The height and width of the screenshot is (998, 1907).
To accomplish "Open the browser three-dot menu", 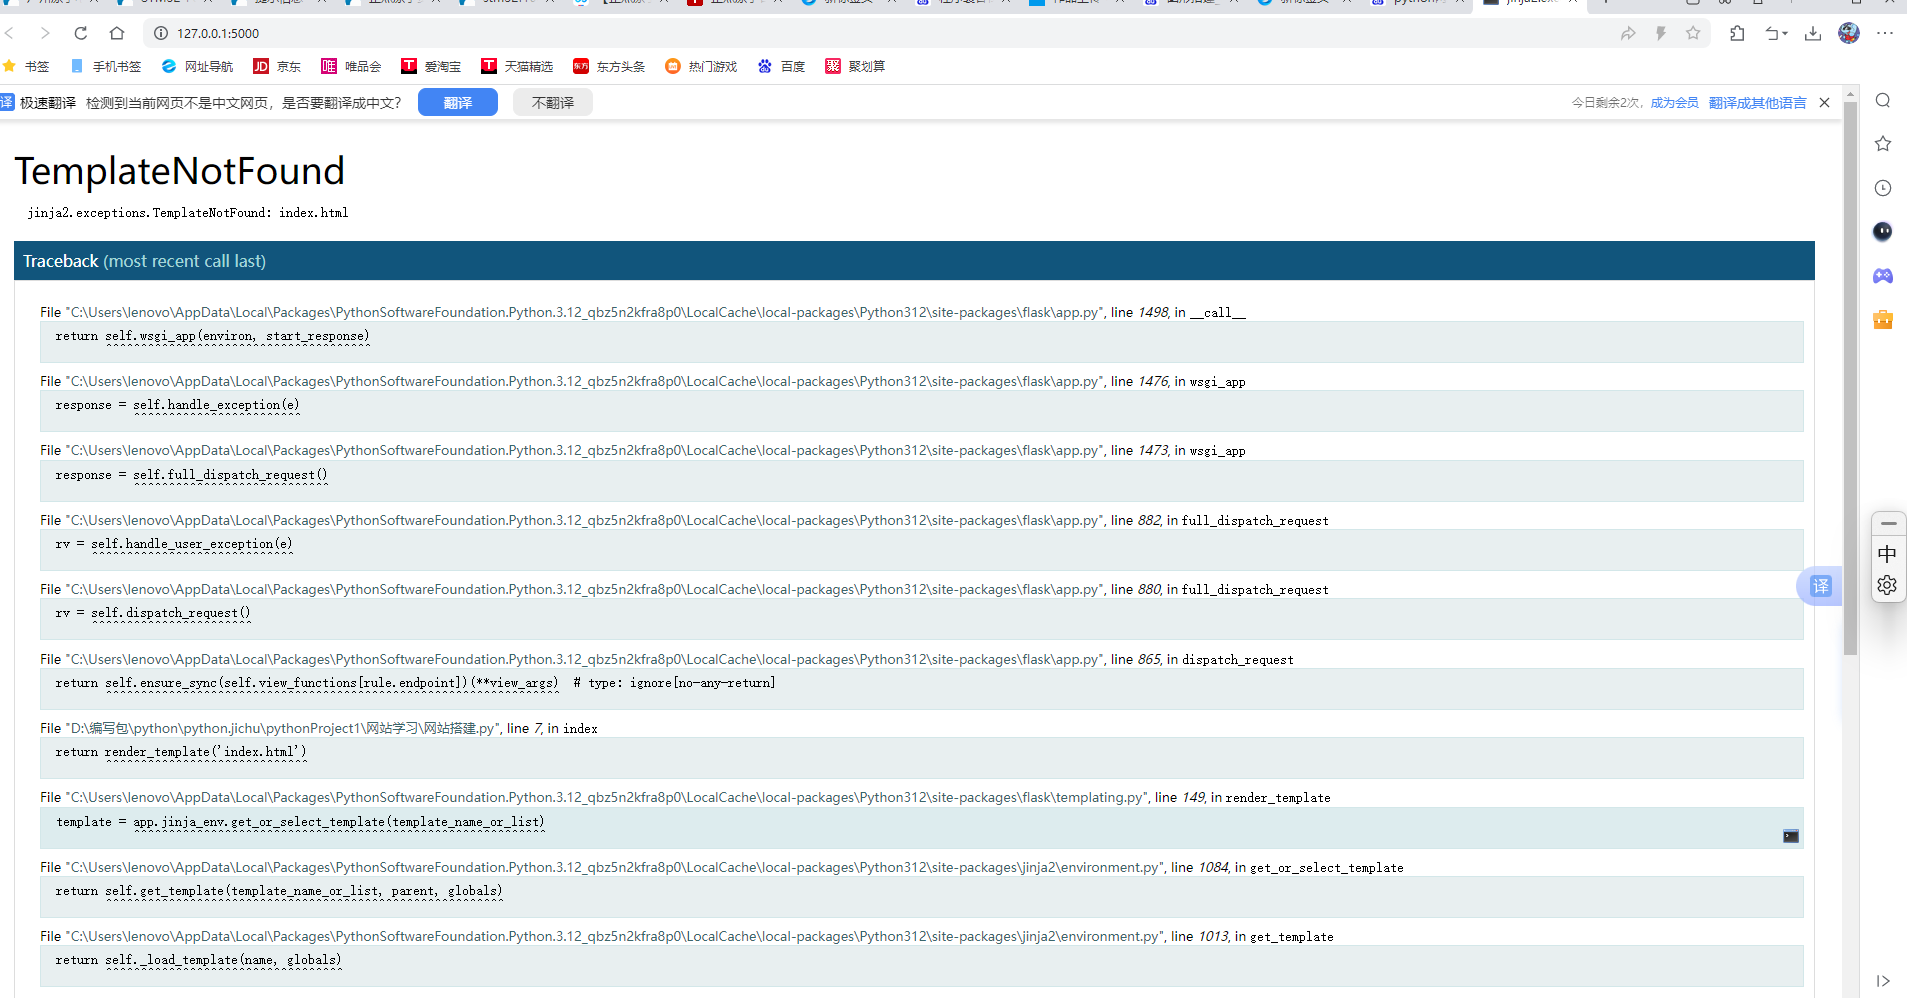I will [x=1885, y=33].
